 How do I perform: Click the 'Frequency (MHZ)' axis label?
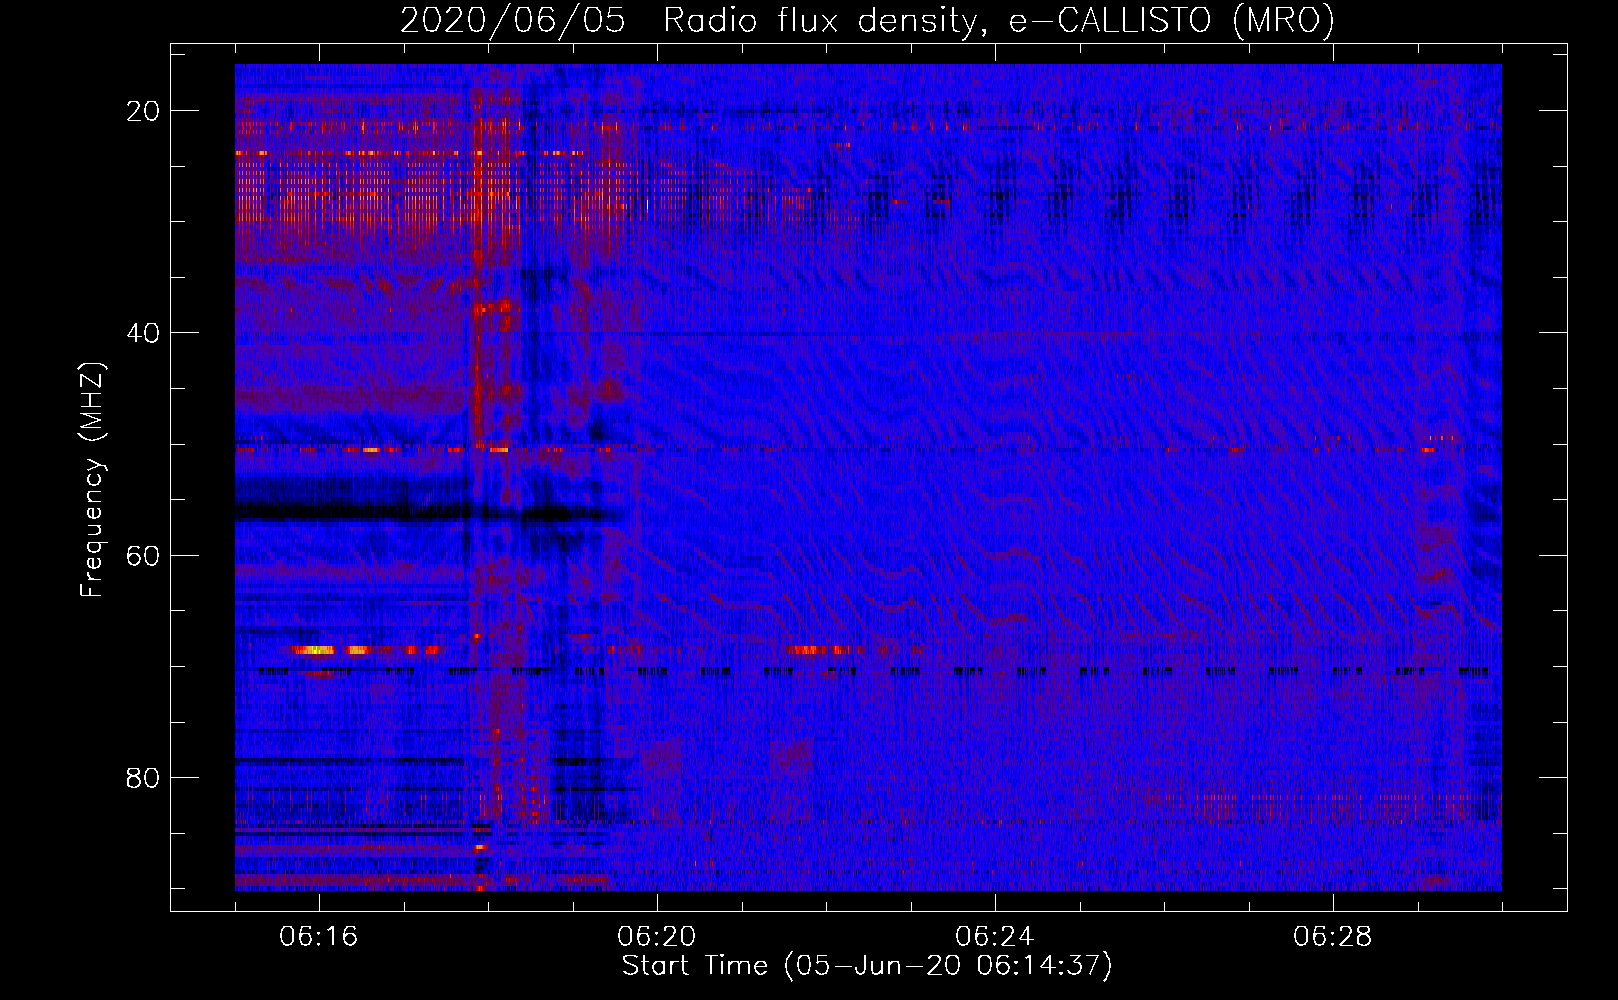(92, 479)
